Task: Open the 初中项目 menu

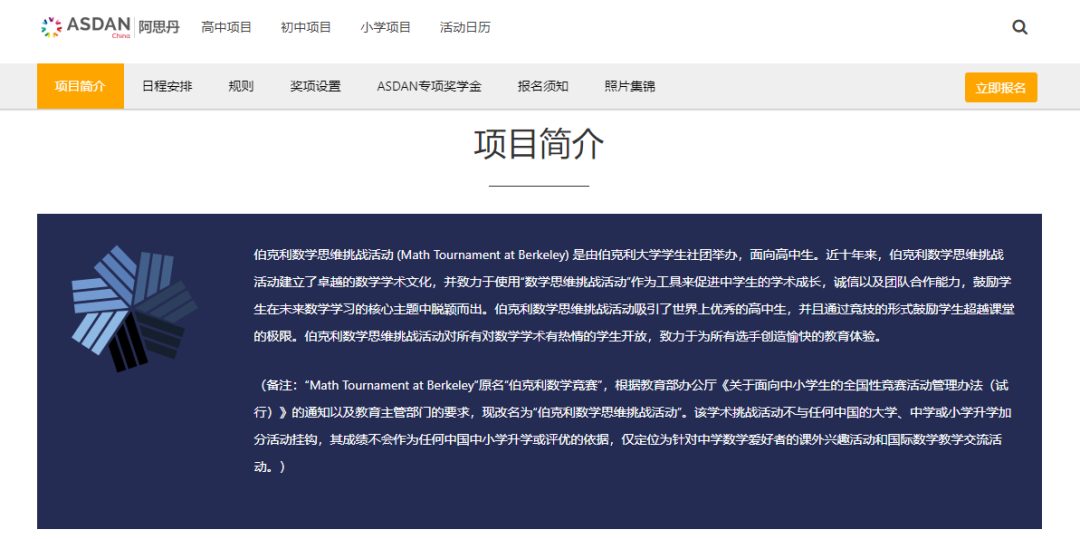Action: (x=306, y=28)
